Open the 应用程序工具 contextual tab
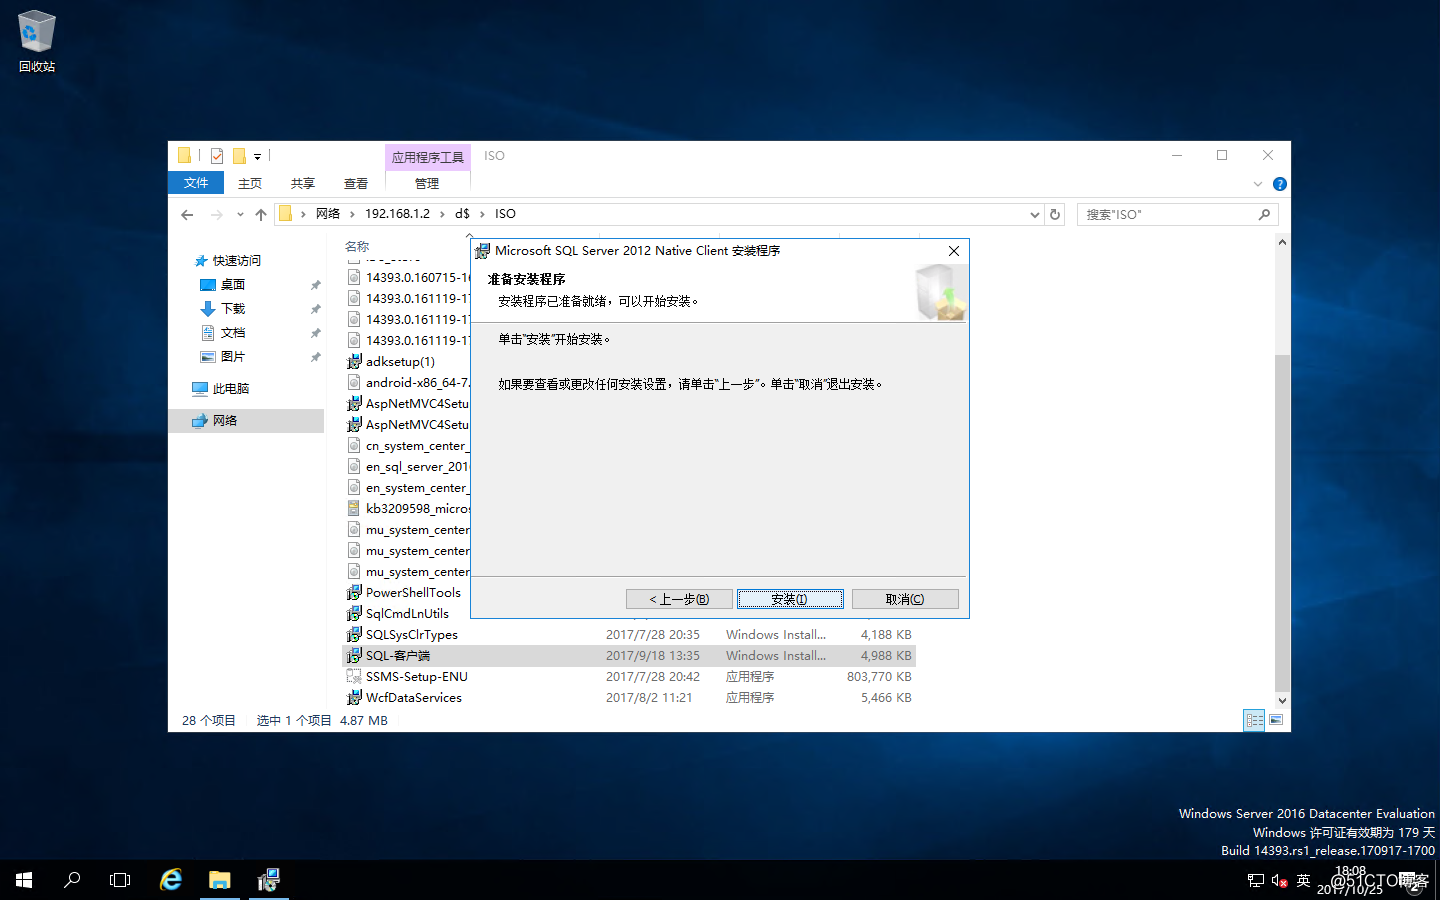The height and width of the screenshot is (900, 1440). [428, 157]
